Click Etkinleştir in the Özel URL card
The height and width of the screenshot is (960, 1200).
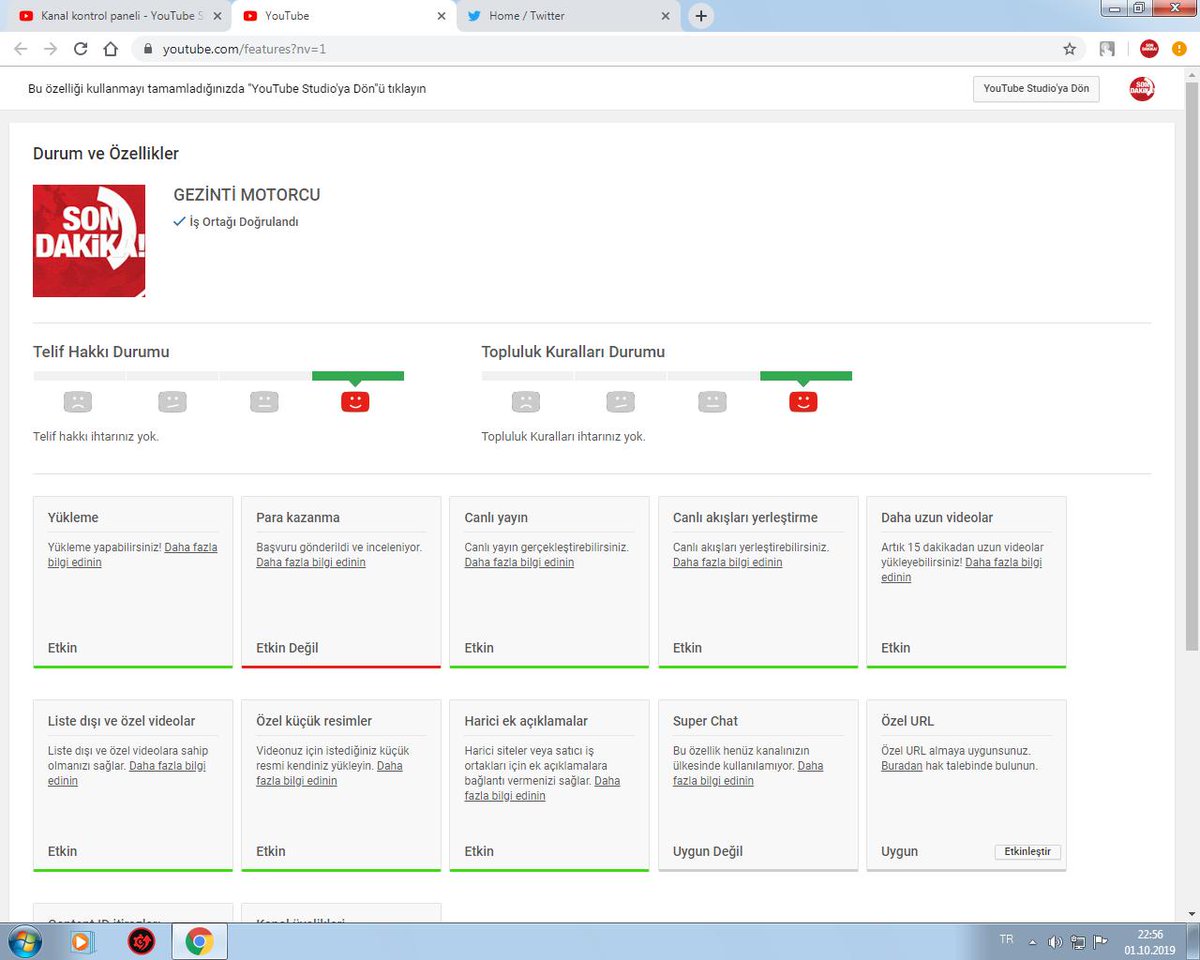[x=1028, y=852]
